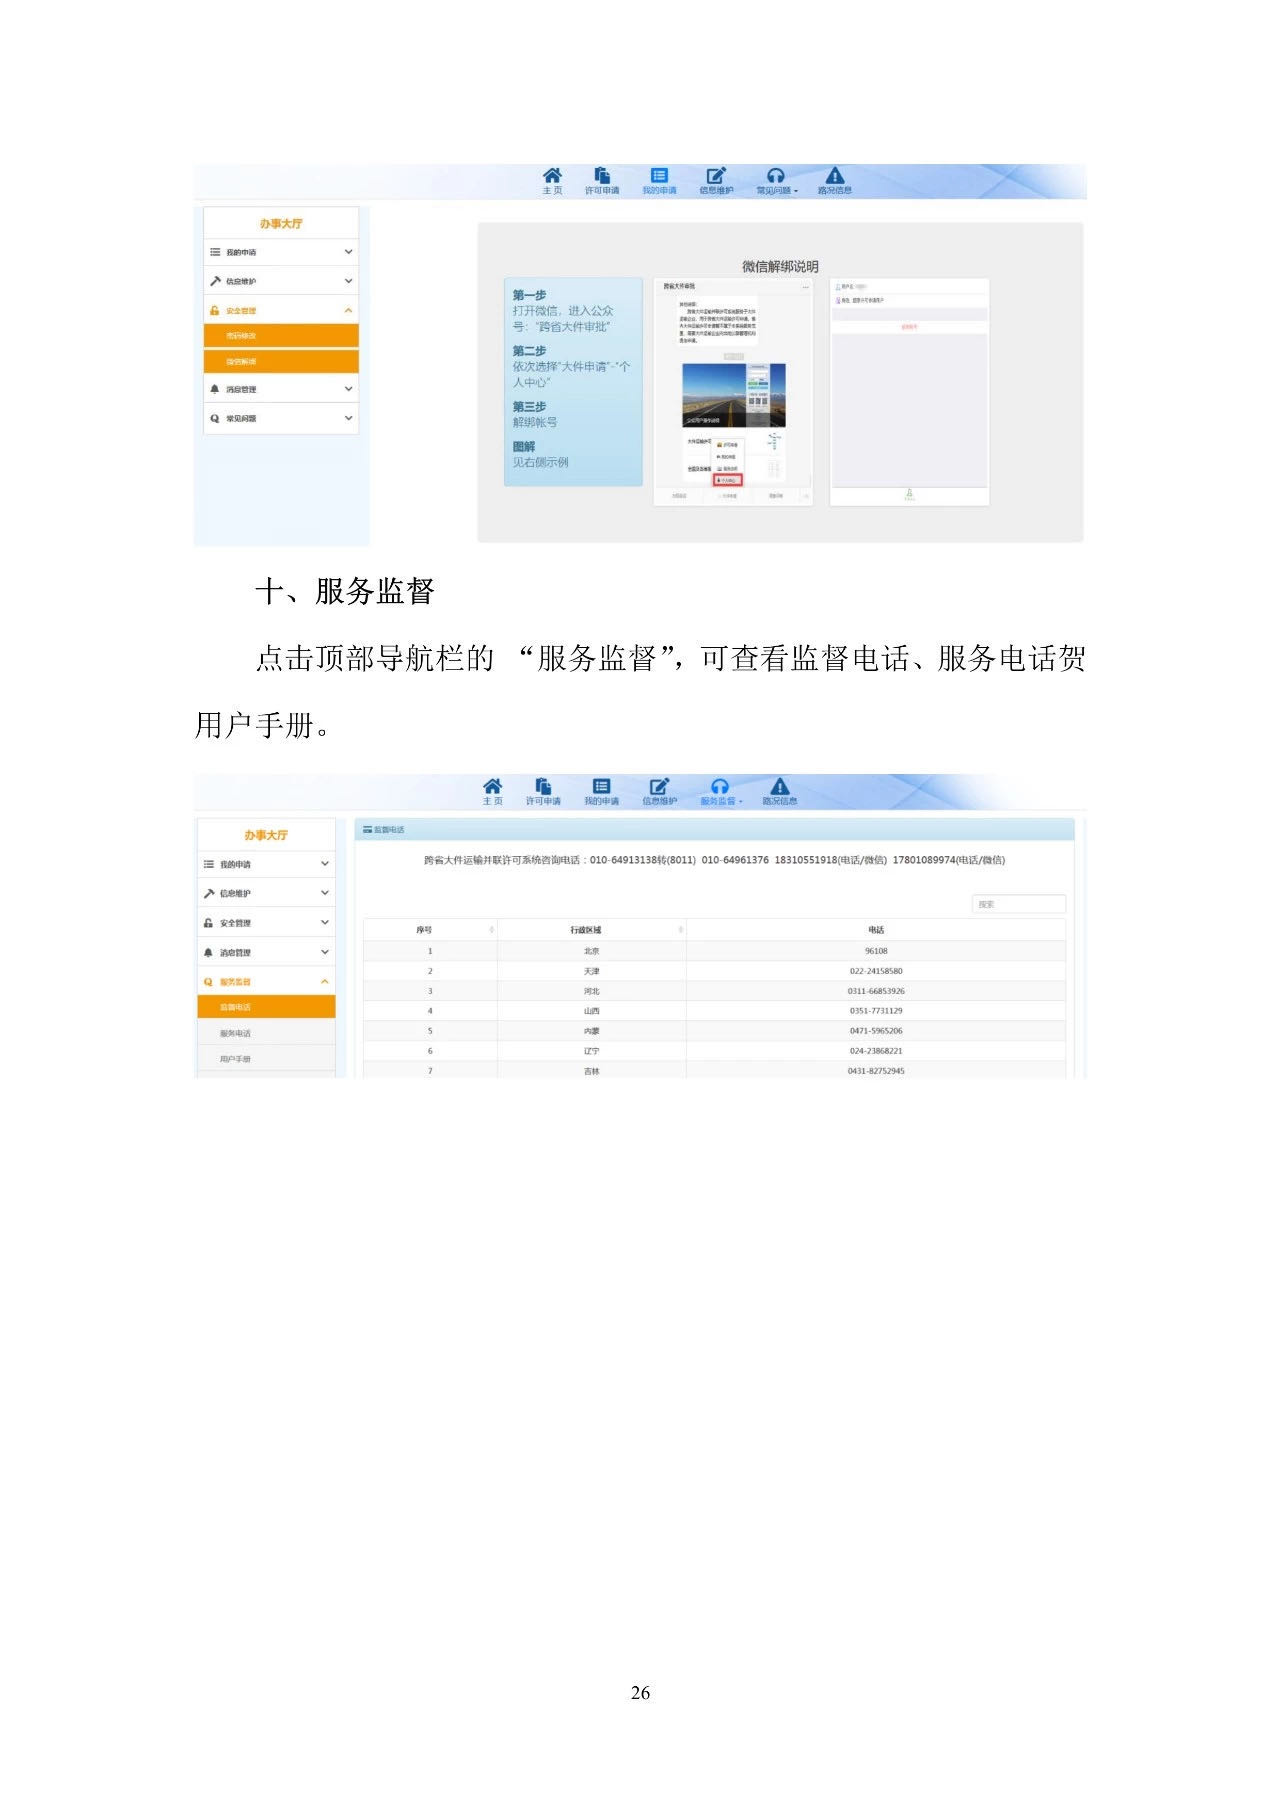
Task: Click the Q icon beside orange 服务监督 in sidebar
Action: [208, 982]
